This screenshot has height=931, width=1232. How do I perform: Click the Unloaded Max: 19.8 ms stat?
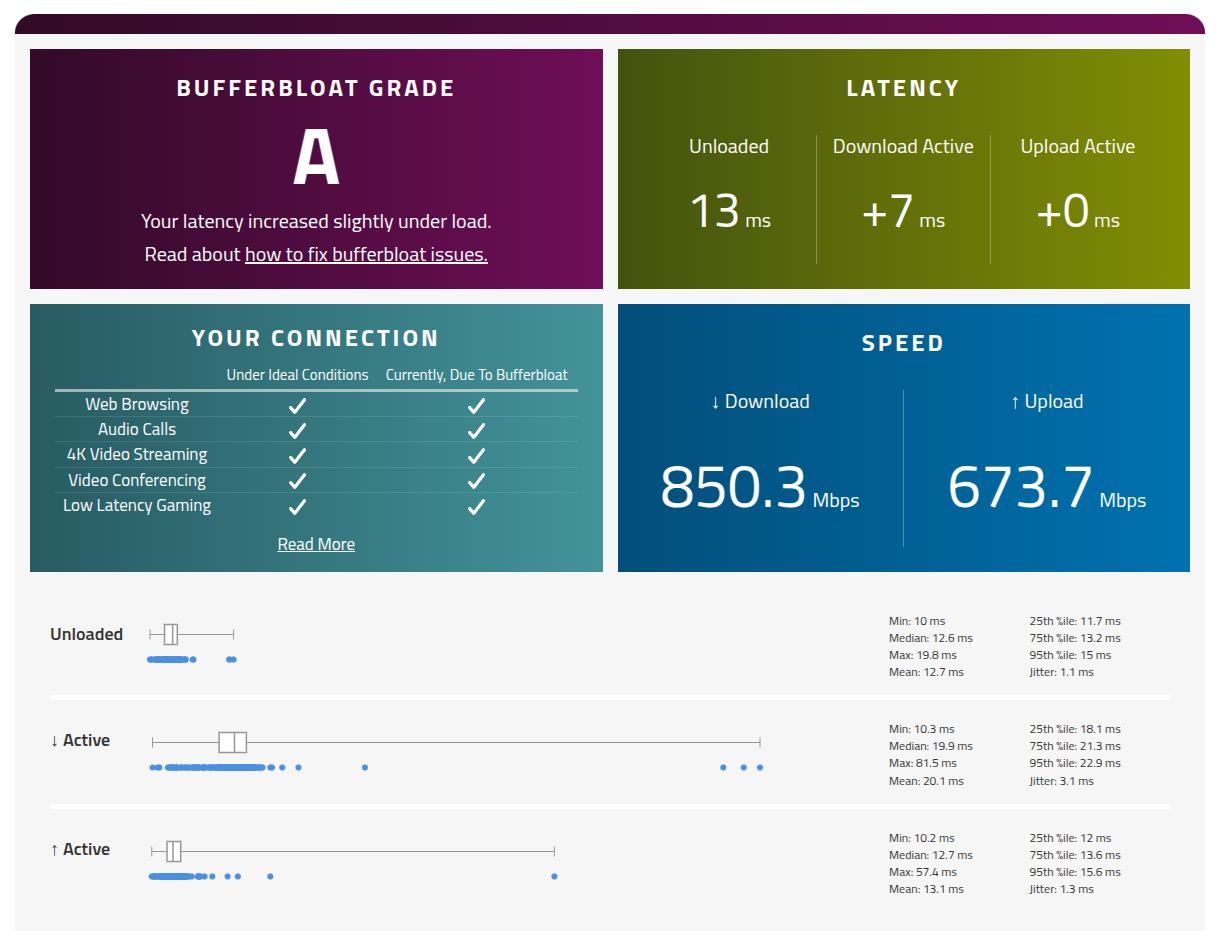(x=925, y=655)
